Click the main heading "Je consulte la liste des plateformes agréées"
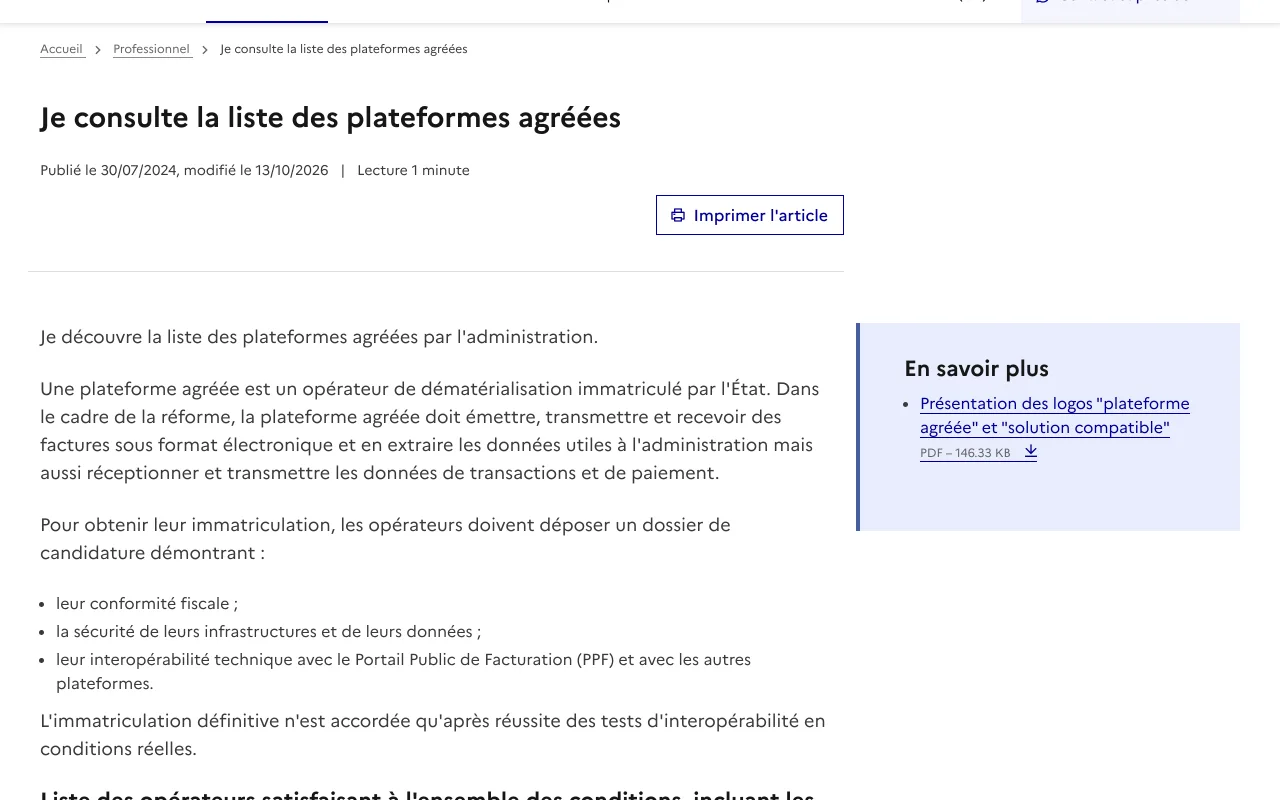The height and width of the screenshot is (800, 1280). (331, 118)
